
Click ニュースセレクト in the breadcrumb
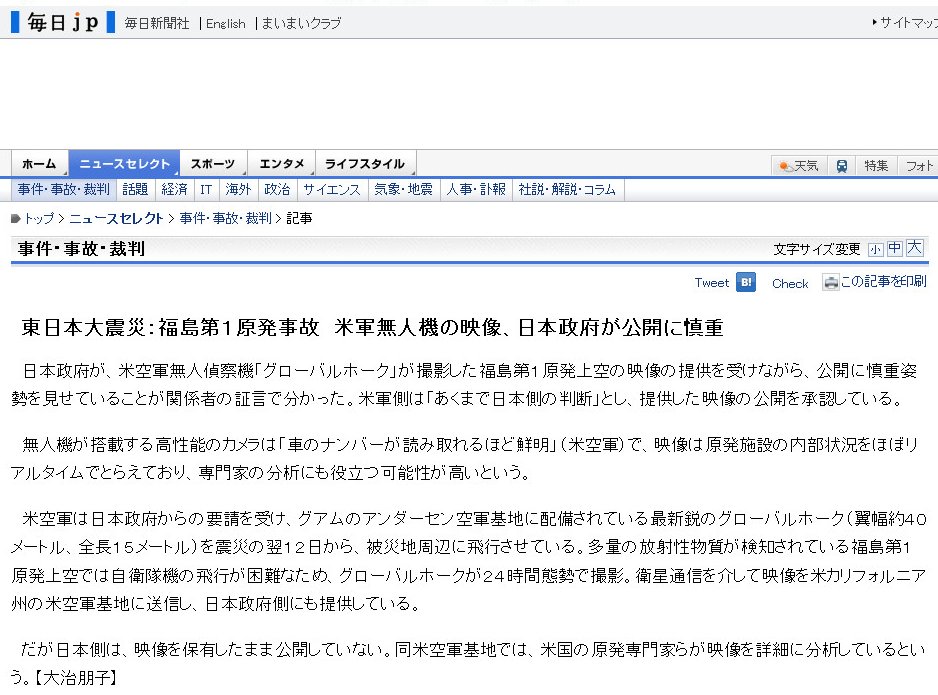116,218
